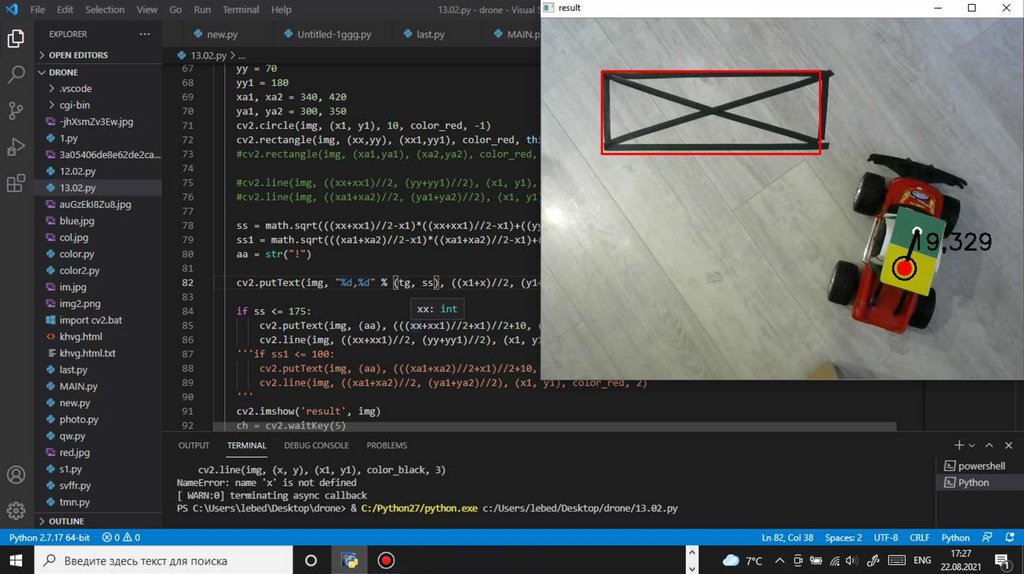Click the Python 2.7.17 64-bit interpreter selector
This screenshot has height=574, width=1024.
(x=49, y=537)
